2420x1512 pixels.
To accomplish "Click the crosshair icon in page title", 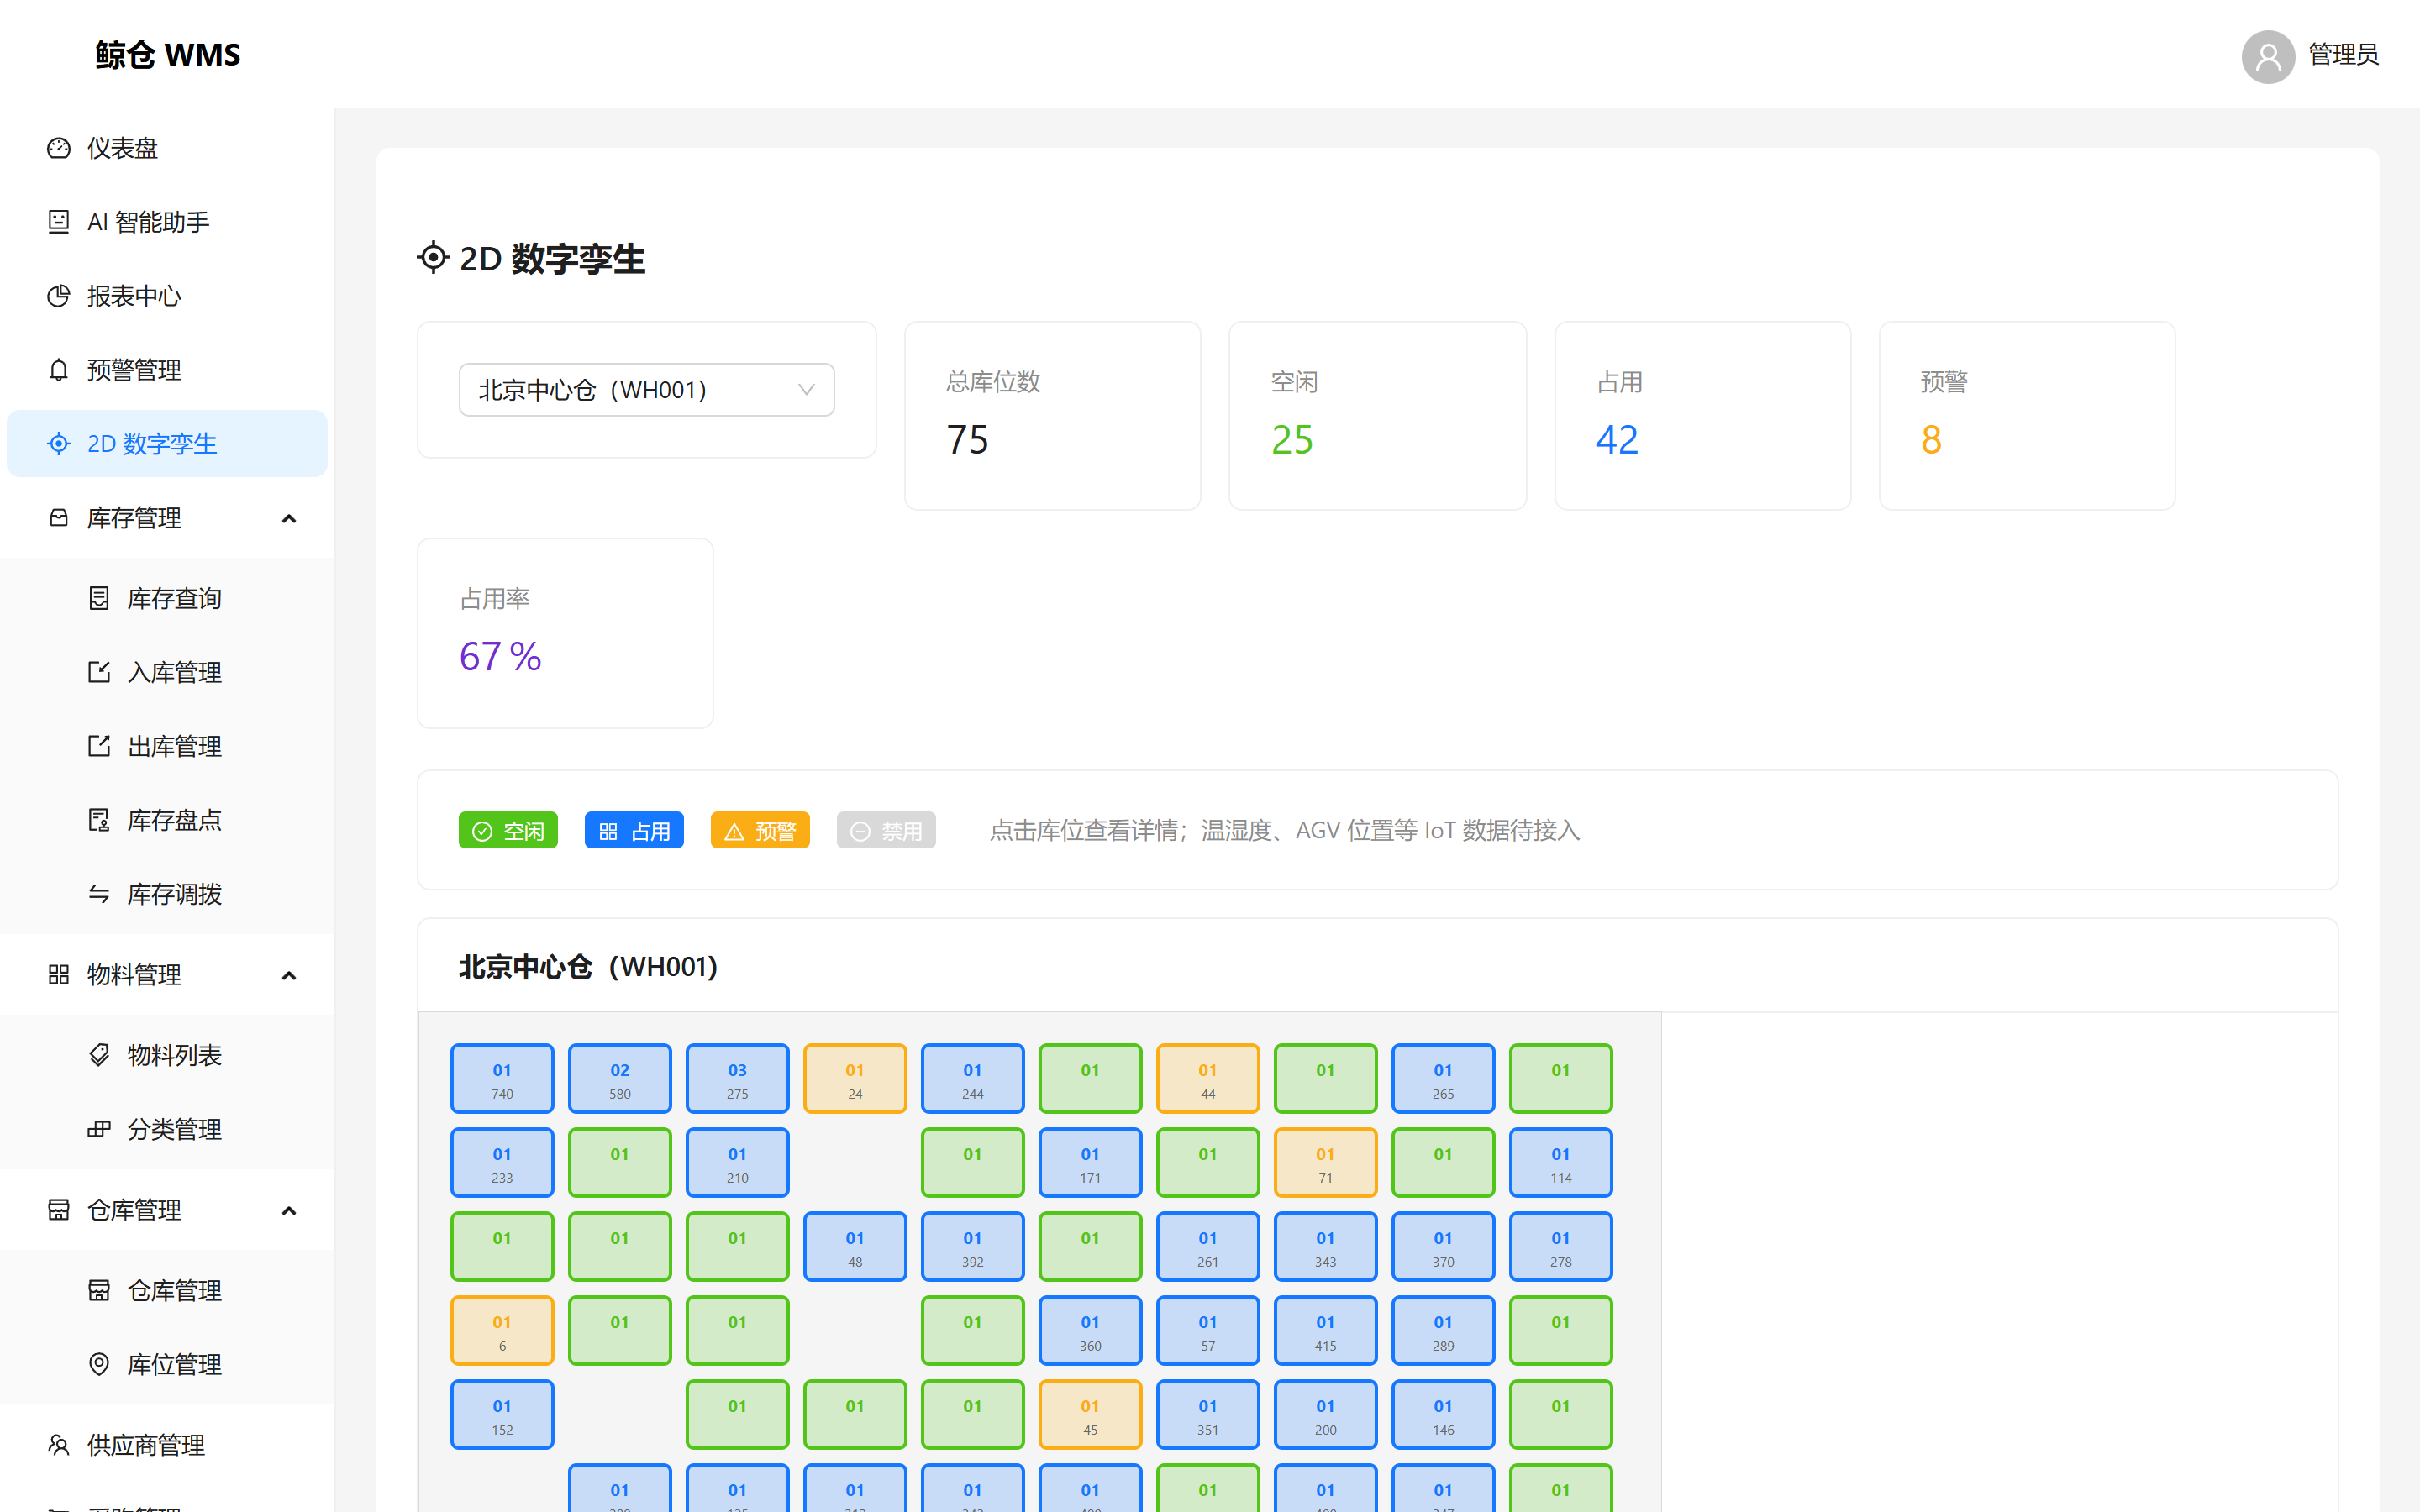I will pyautogui.click(x=433, y=258).
